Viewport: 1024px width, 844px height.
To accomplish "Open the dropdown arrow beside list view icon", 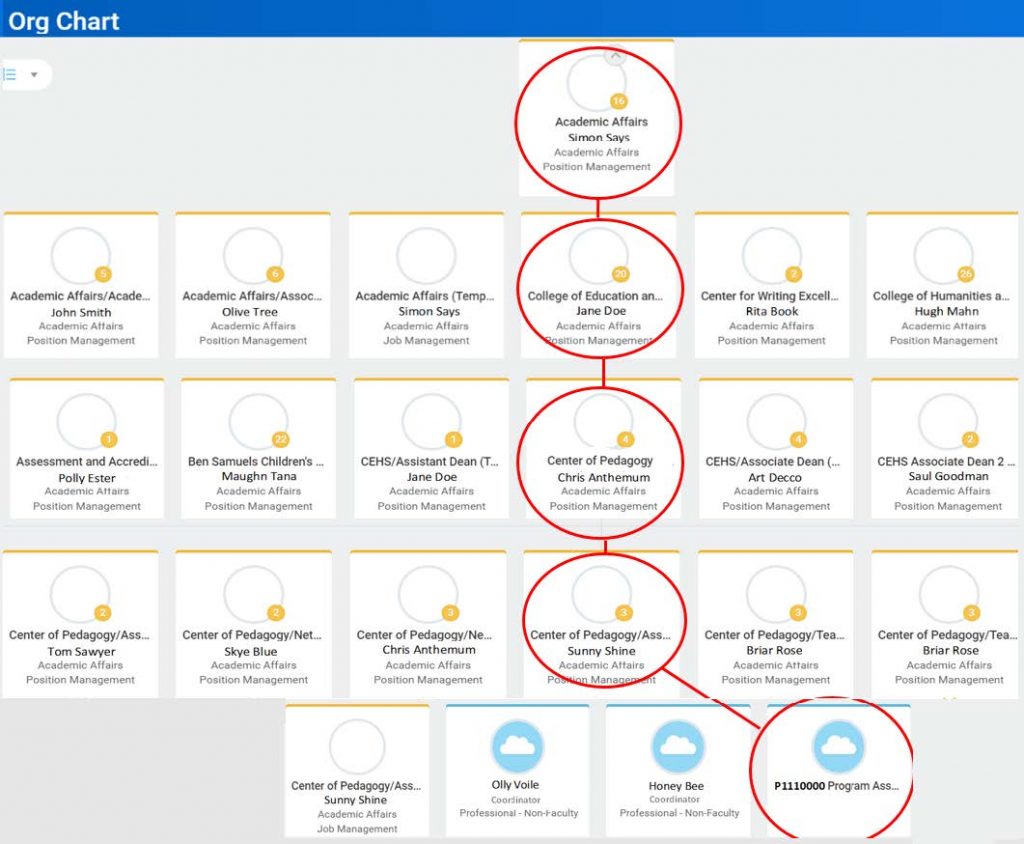I will pos(34,75).
